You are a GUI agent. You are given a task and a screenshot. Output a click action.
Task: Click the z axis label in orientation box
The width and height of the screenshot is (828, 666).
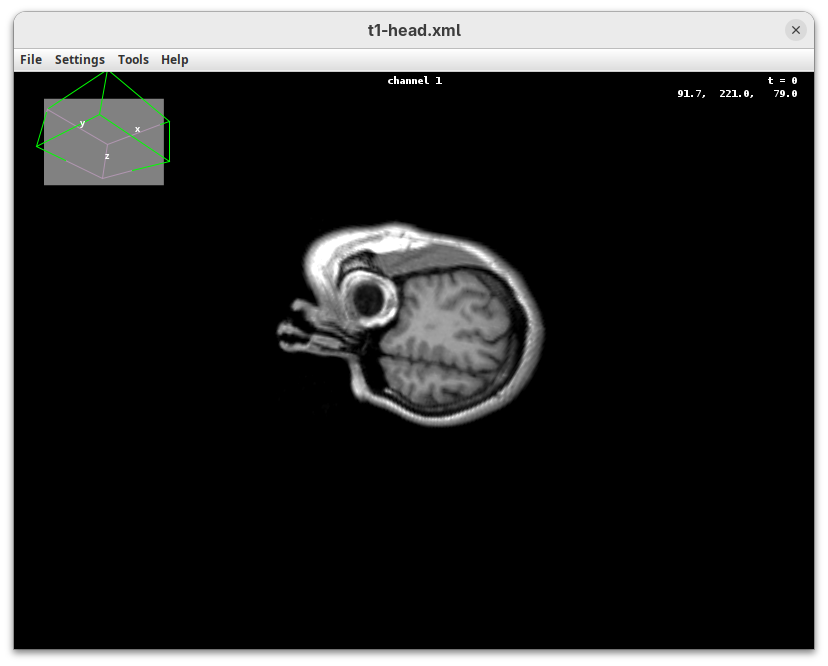point(107,156)
